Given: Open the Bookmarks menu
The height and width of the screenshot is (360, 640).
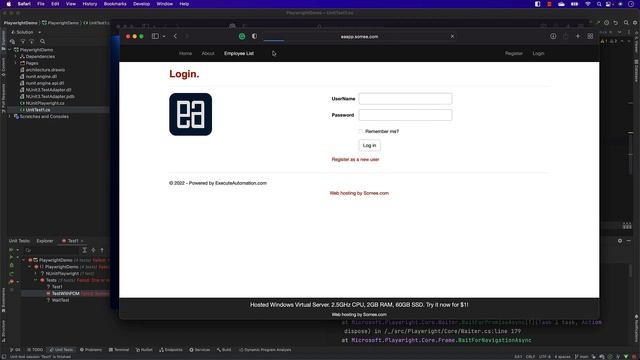Looking at the screenshot, I should pyautogui.click(x=115, y=4).
